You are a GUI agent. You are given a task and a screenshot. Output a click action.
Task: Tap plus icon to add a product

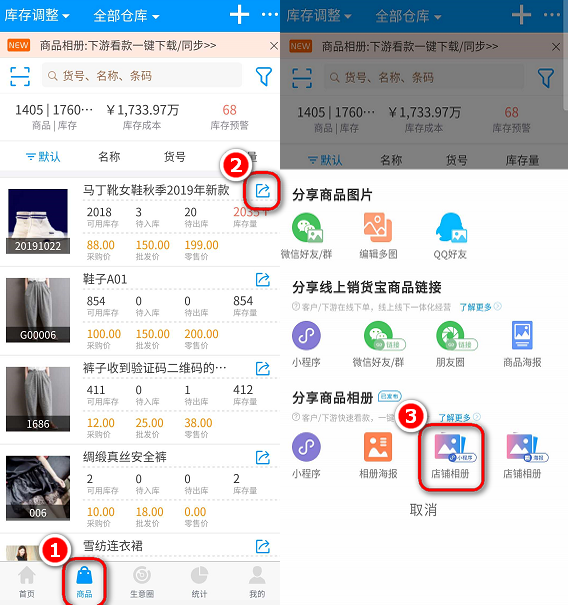point(239,14)
